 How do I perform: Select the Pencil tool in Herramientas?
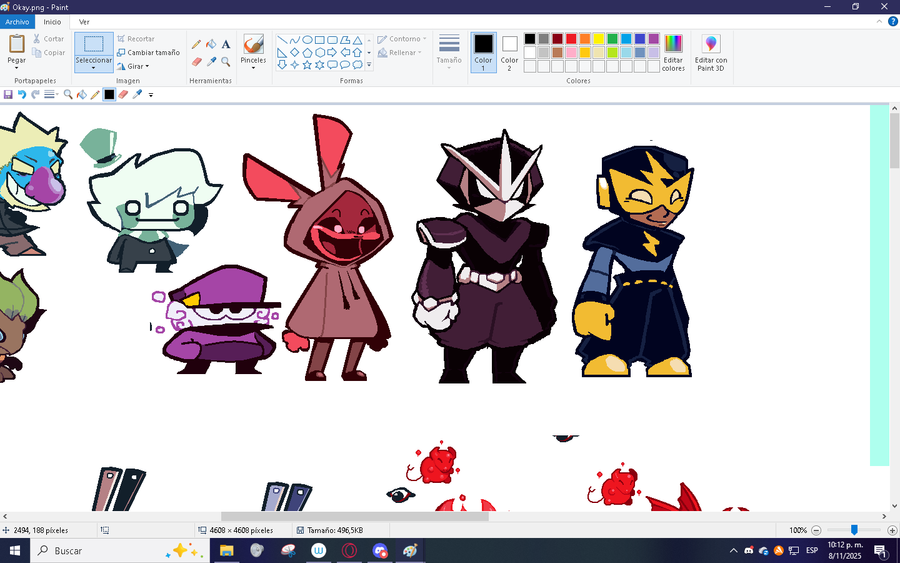pos(196,44)
